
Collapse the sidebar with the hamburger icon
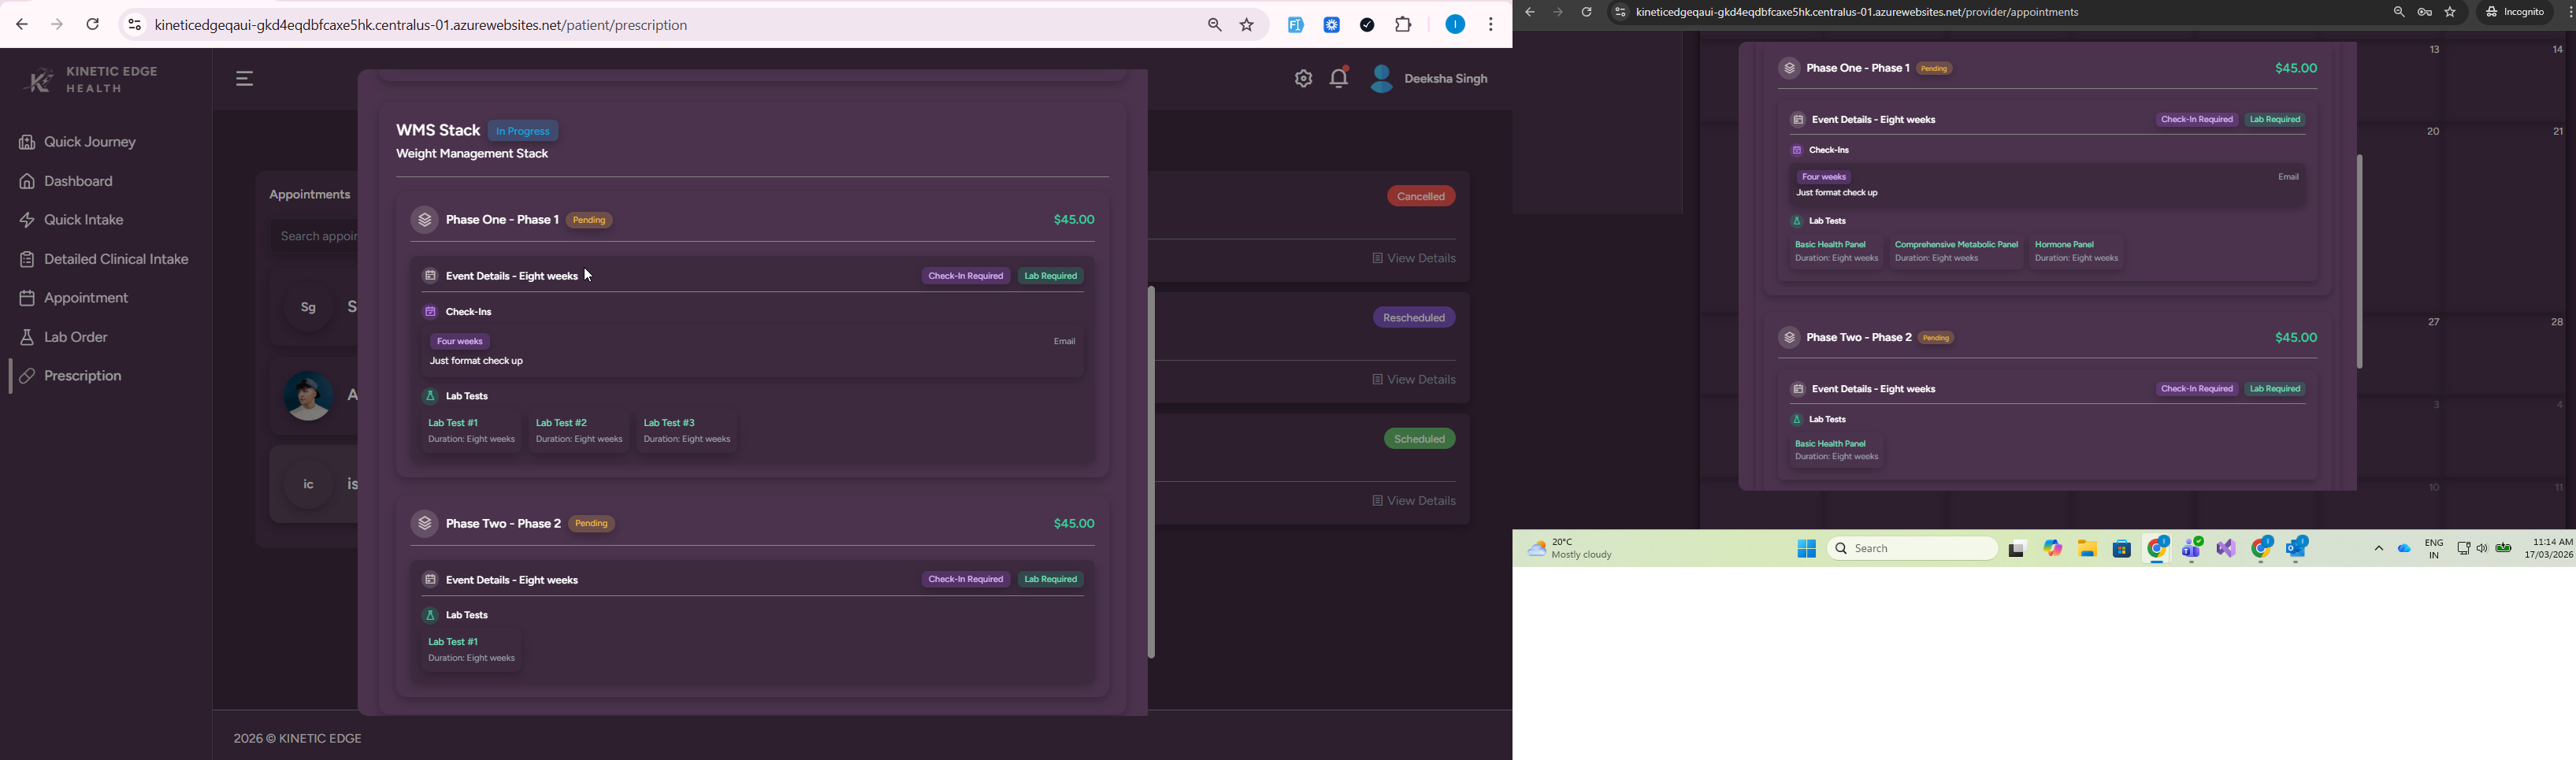click(245, 79)
